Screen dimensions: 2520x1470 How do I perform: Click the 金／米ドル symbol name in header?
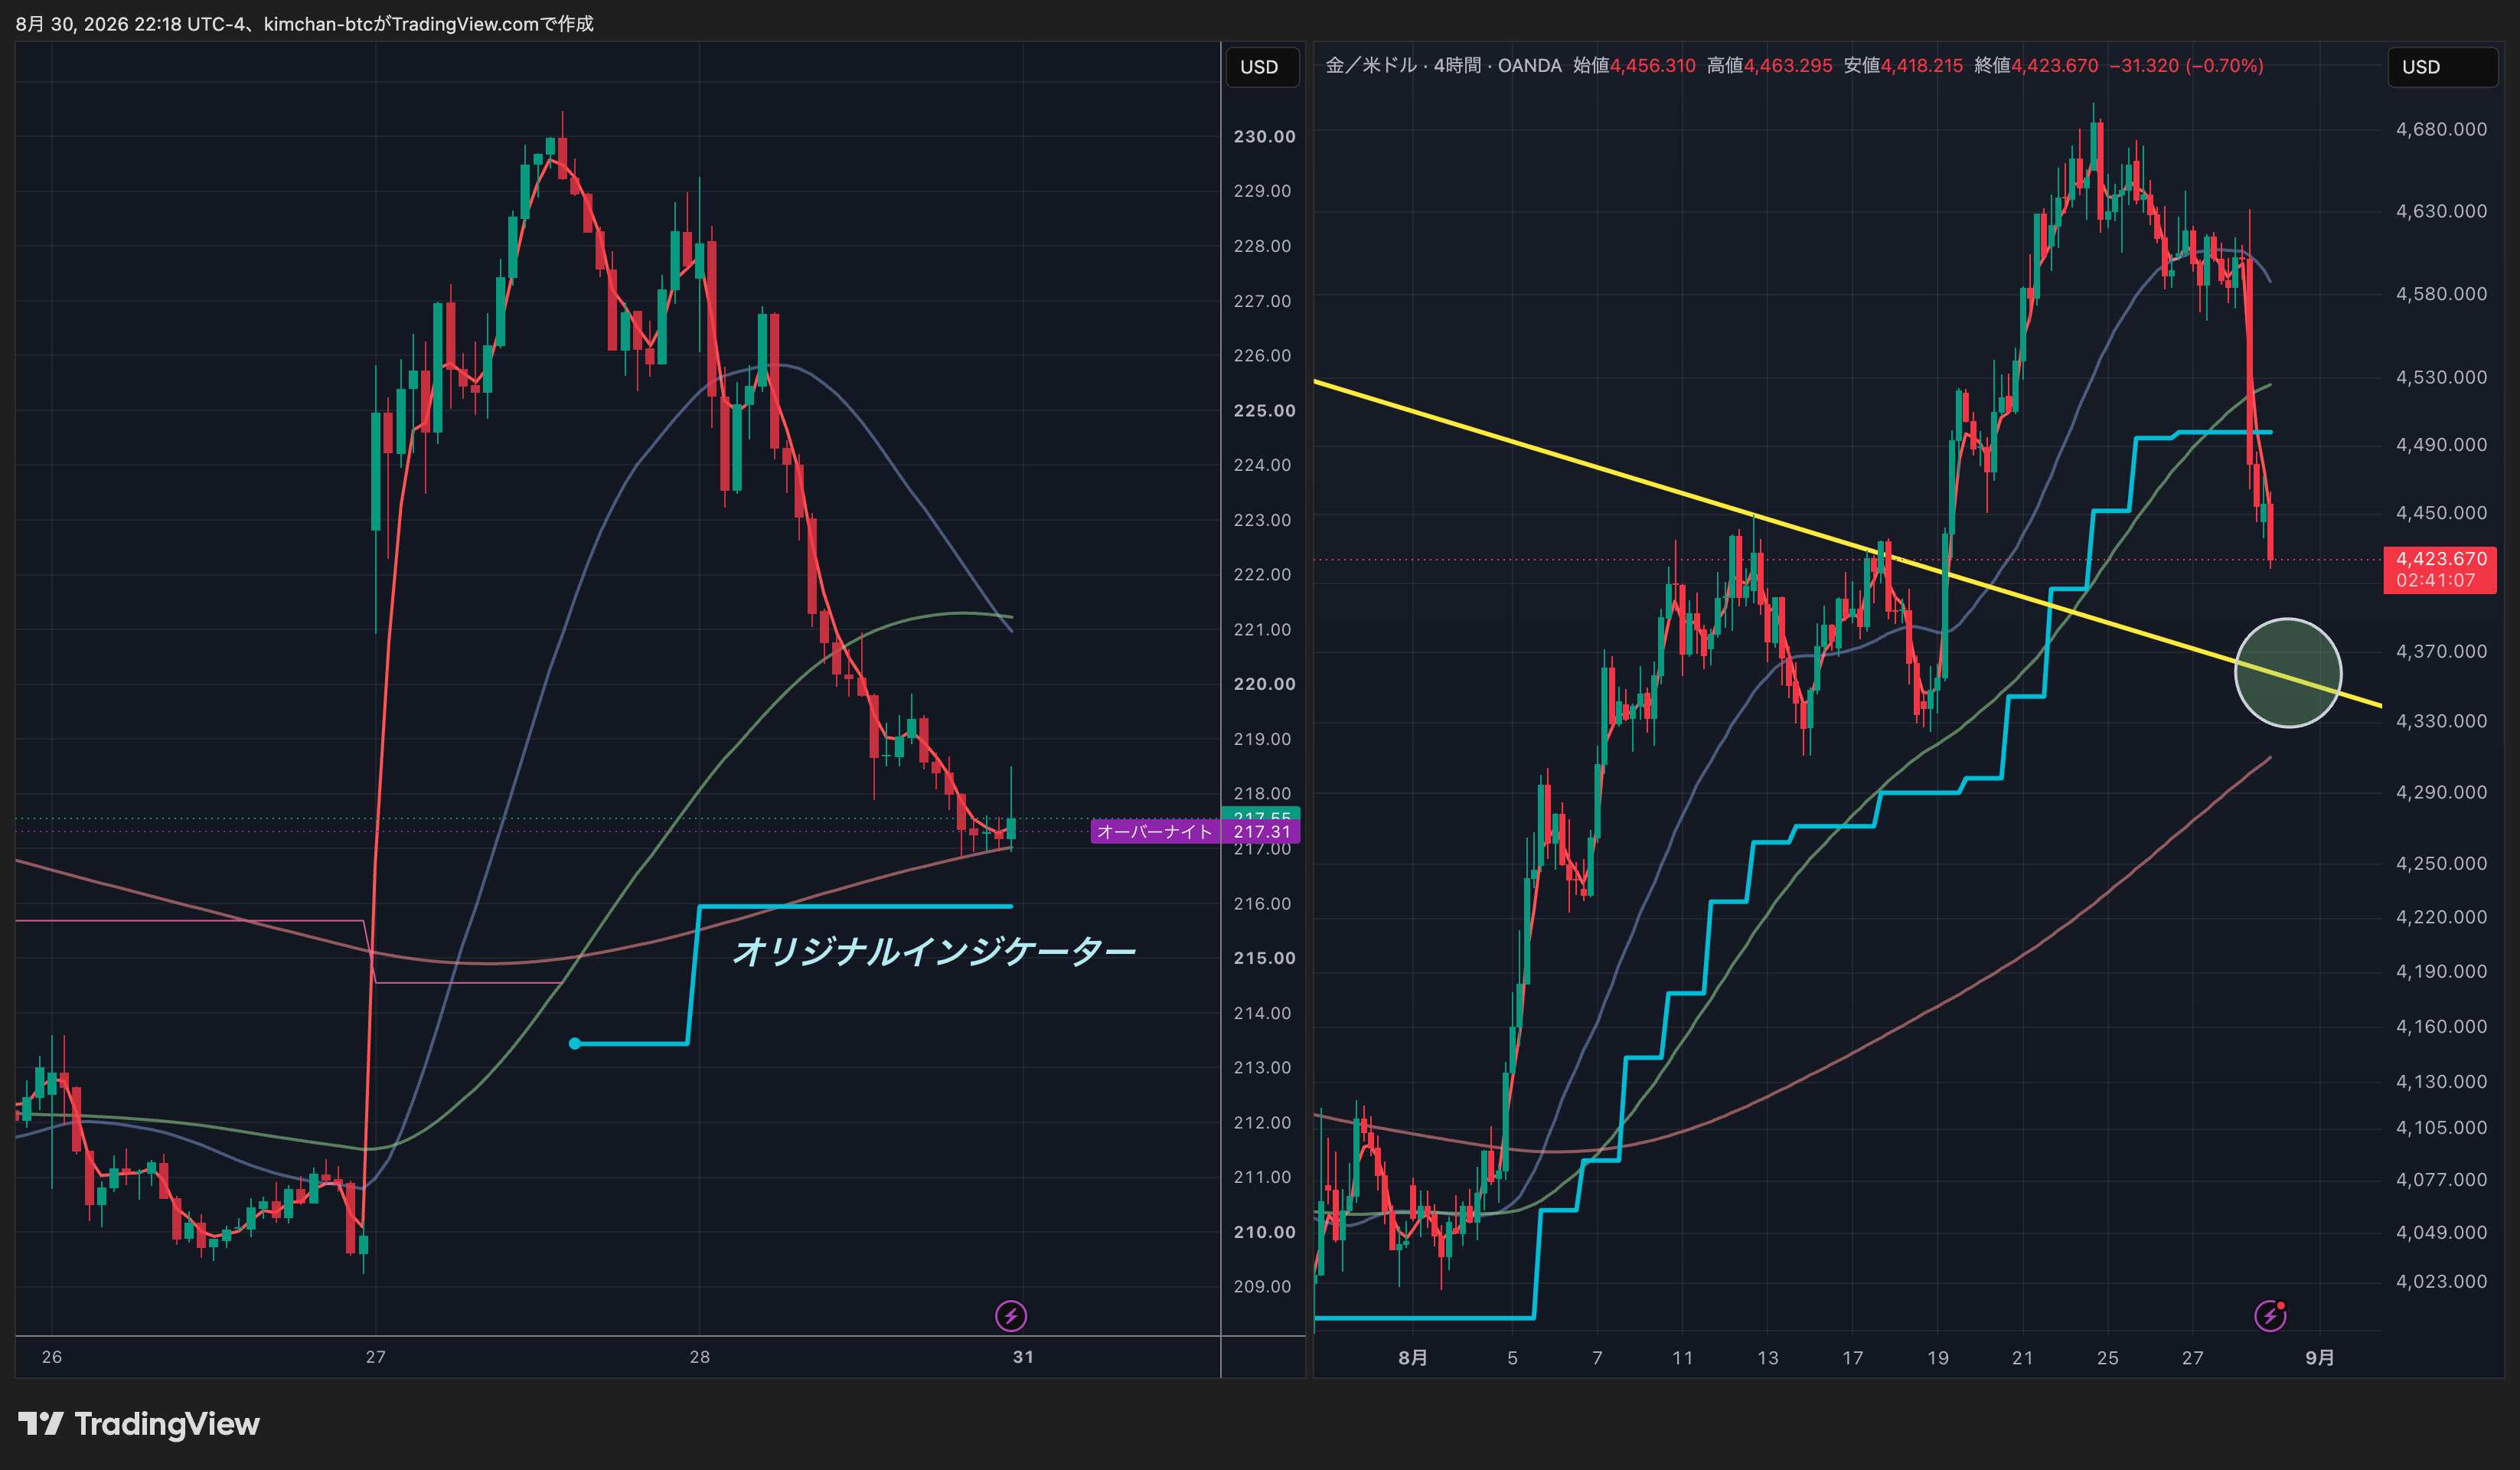pyautogui.click(x=1371, y=66)
